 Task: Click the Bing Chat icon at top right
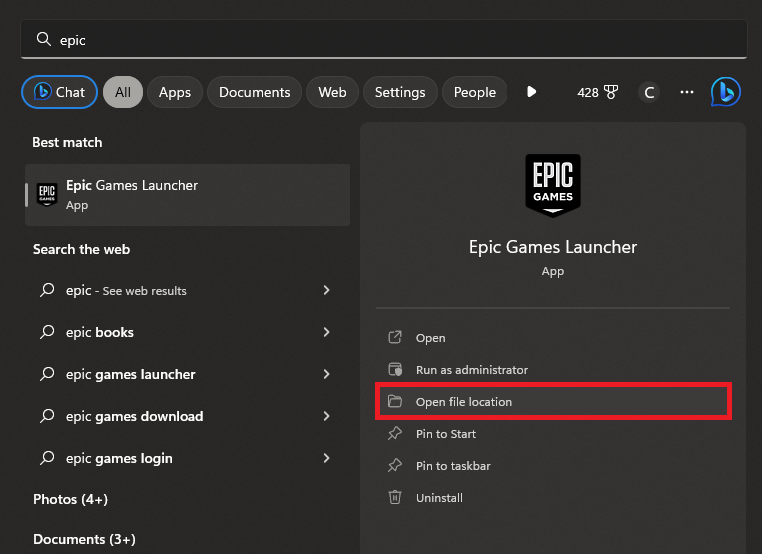(x=725, y=92)
